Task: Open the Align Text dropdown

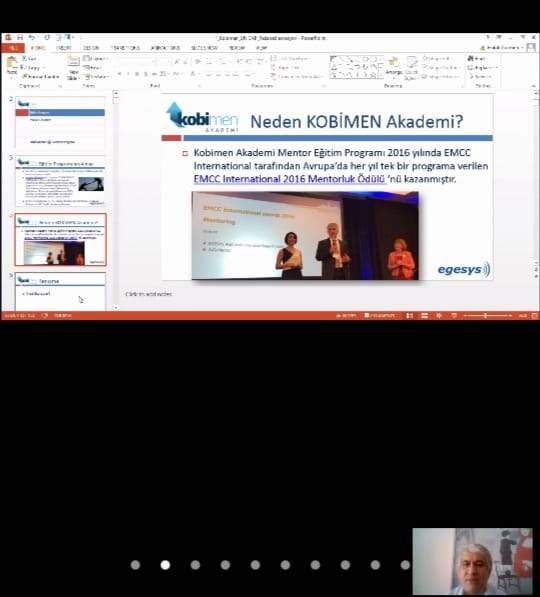Action: coord(287,68)
